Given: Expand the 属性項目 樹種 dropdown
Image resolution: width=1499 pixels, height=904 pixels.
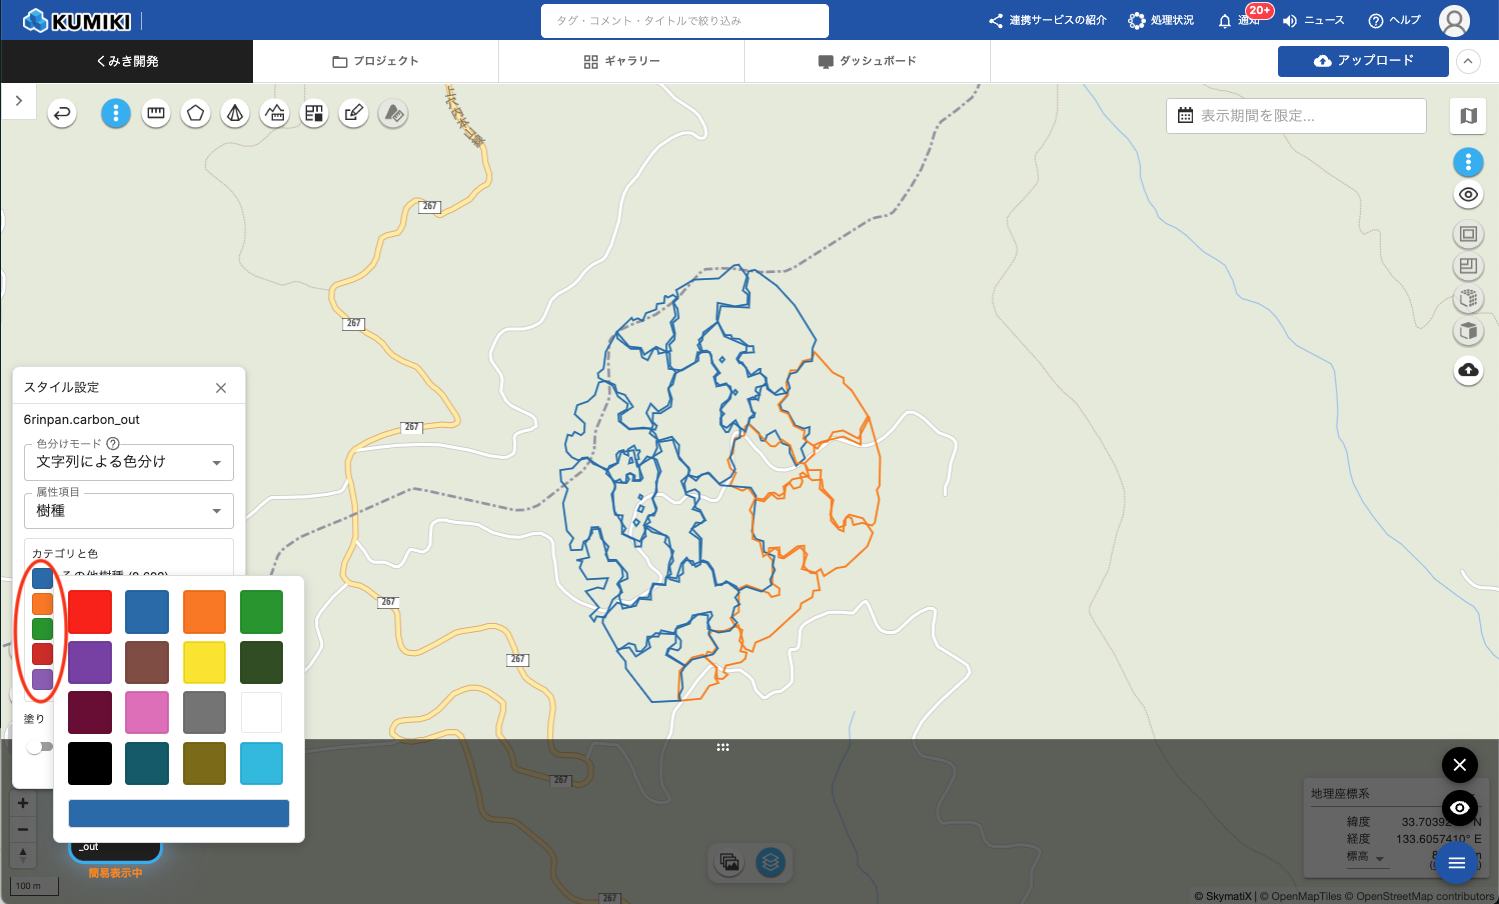Looking at the screenshot, I should pos(128,511).
